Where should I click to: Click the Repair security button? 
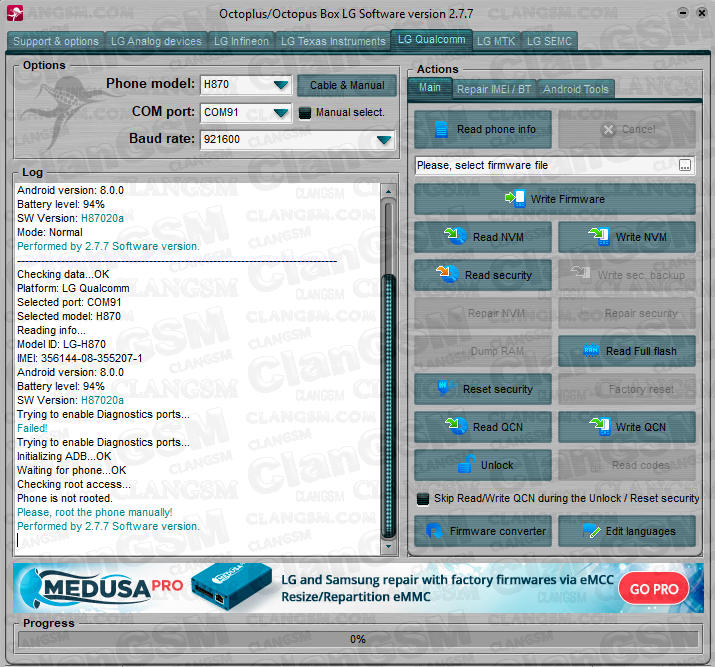[x=627, y=313]
